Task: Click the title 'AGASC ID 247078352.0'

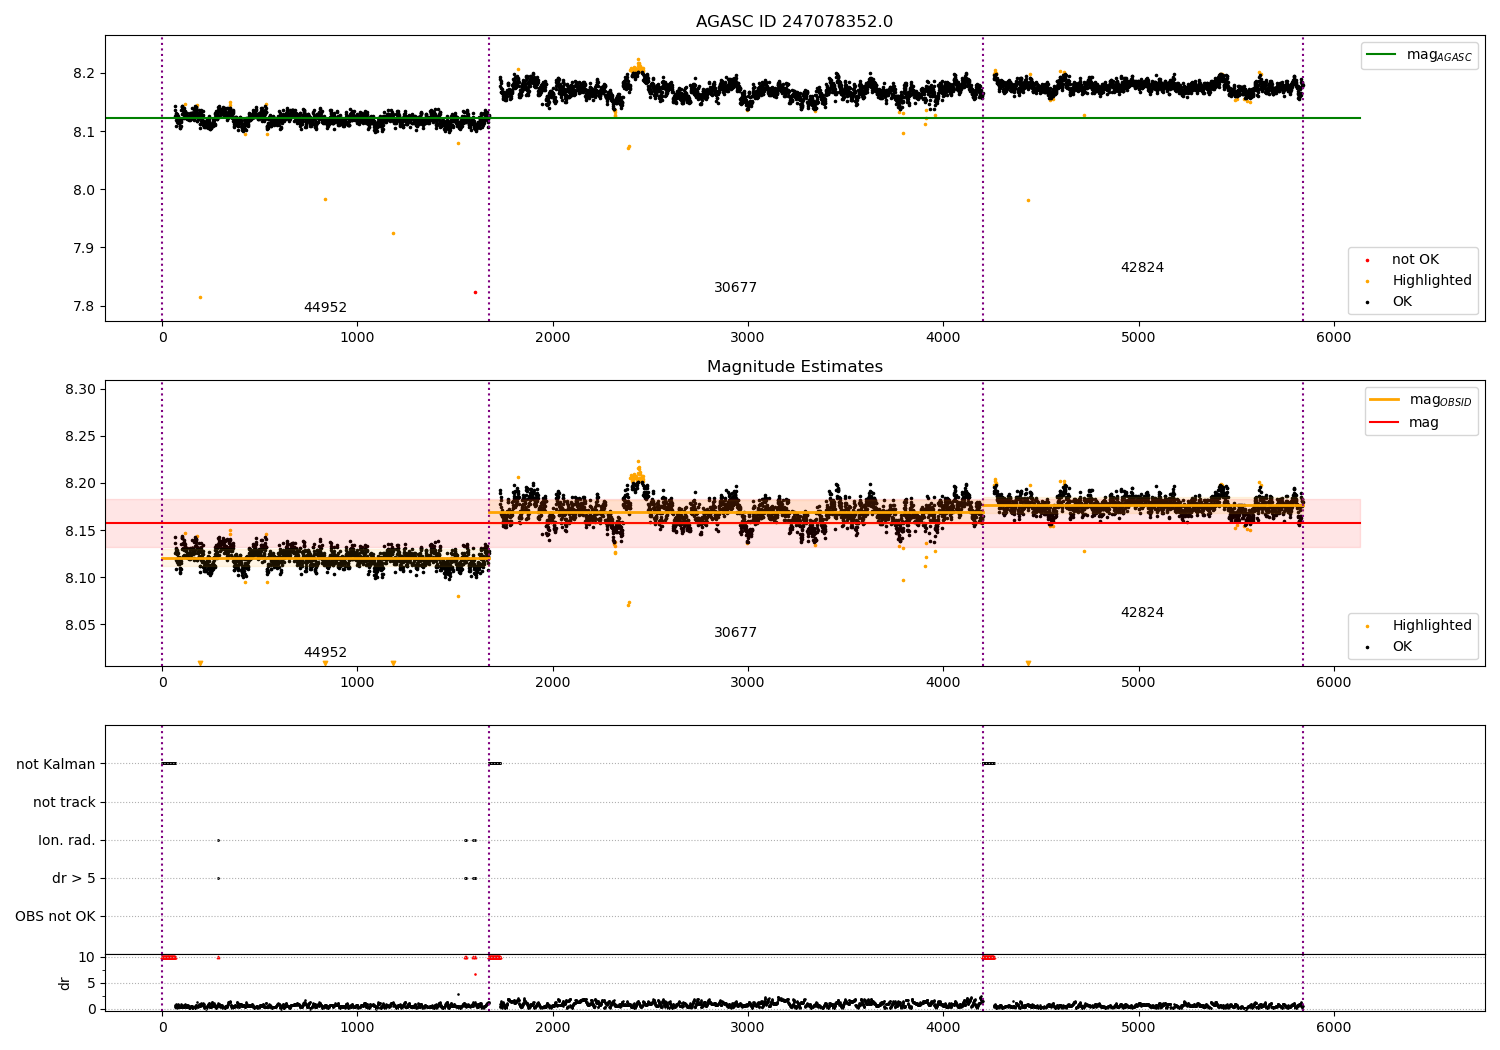Action: coord(794,22)
